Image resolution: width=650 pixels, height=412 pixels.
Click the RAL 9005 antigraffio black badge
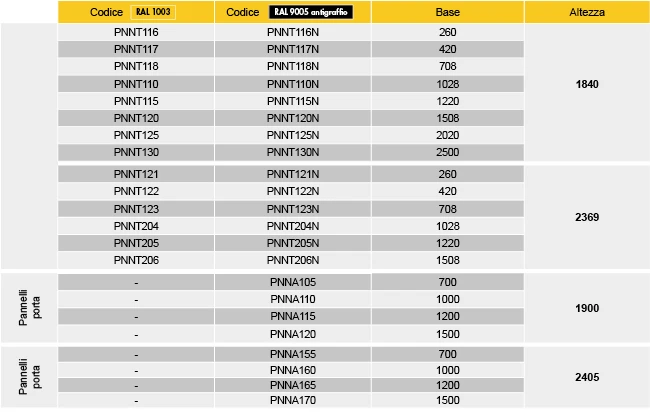pos(311,12)
